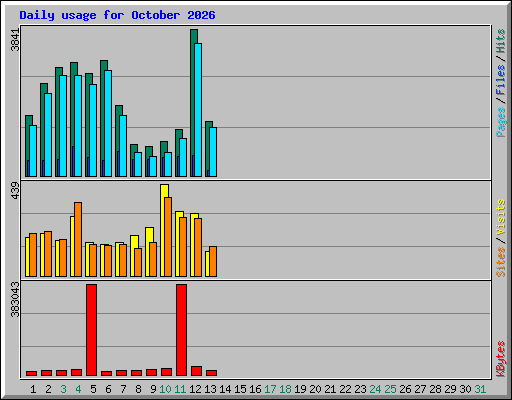The image size is (512, 400).
Task: Click day label 30 on the x-axis
Action: point(465,389)
